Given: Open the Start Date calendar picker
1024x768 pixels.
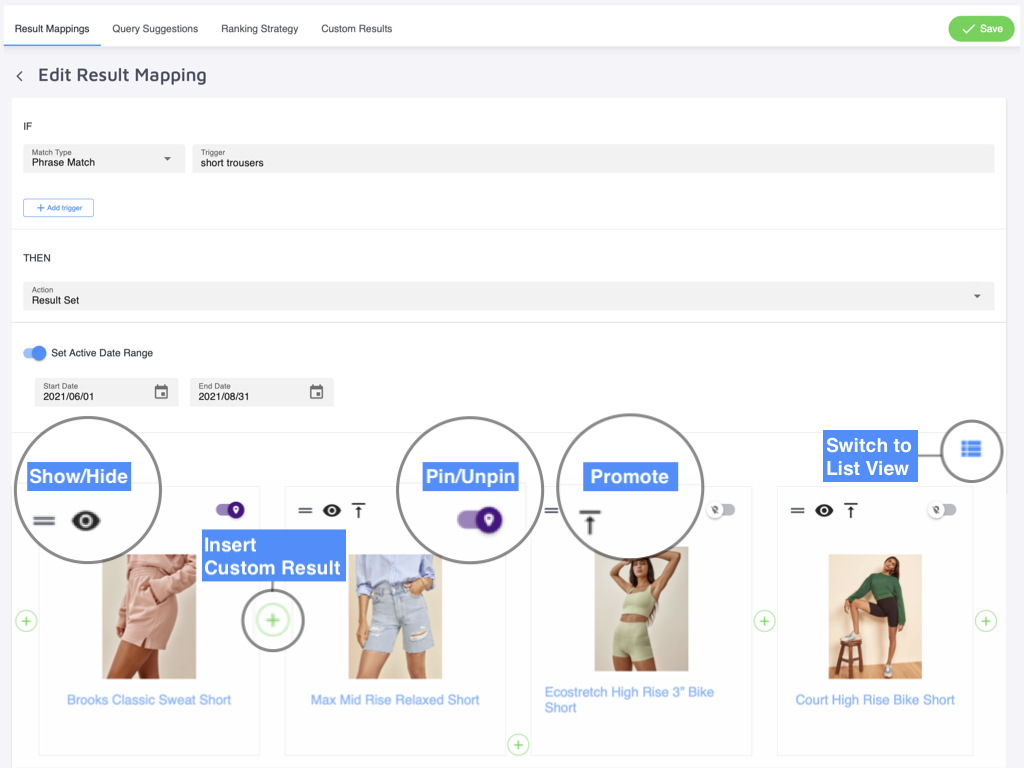Looking at the screenshot, I should click(x=162, y=392).
